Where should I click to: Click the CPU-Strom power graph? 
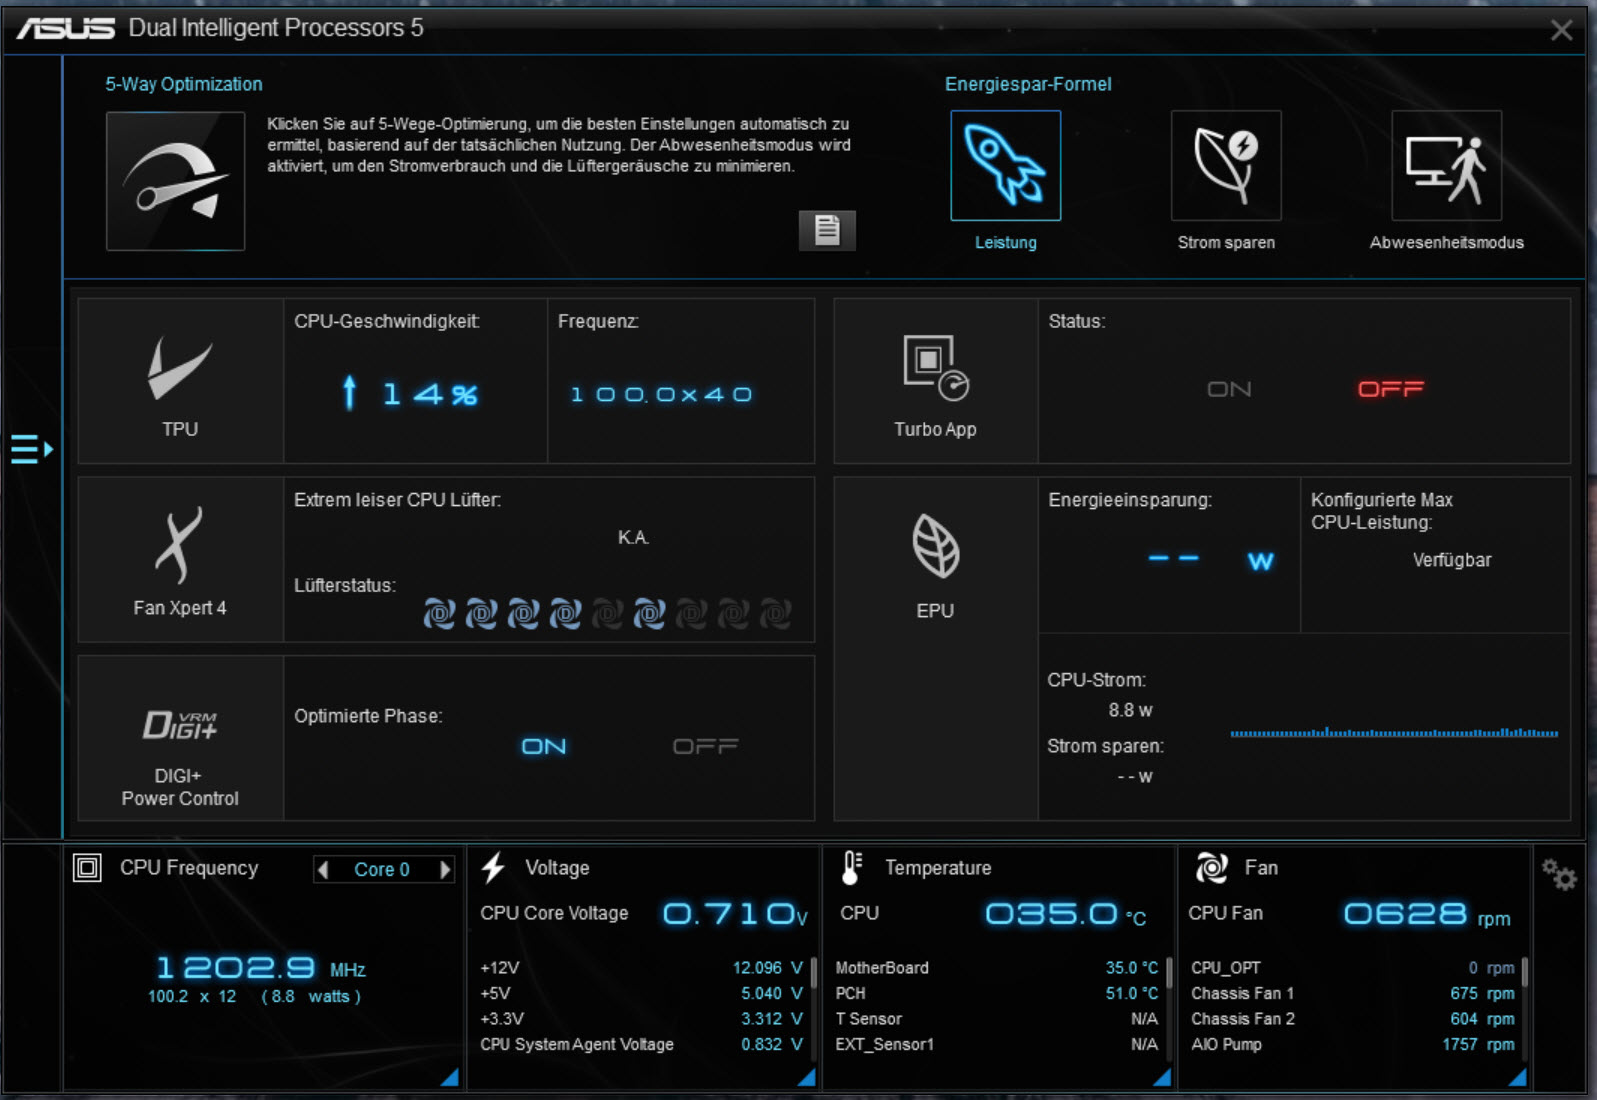[1394, 732]
